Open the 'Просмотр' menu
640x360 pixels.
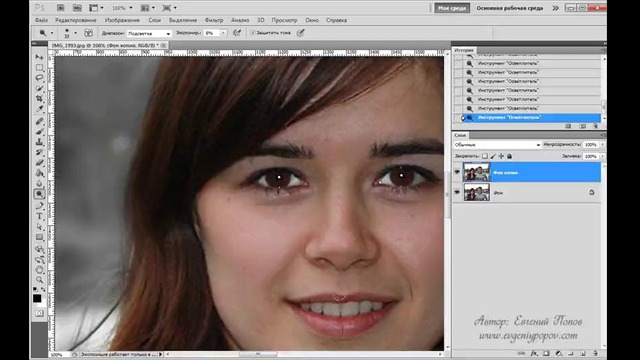click(284, 20)
